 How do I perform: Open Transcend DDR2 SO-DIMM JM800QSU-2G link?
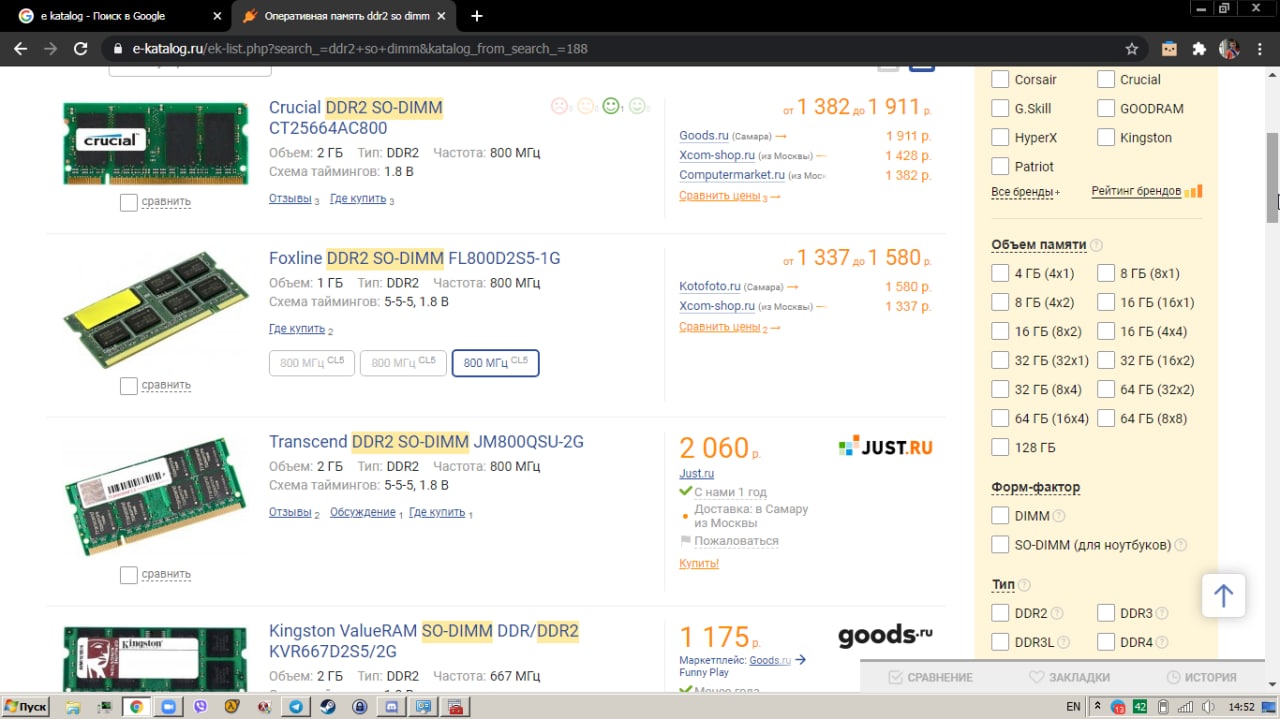pyautogui.click(x=426, y=442)
